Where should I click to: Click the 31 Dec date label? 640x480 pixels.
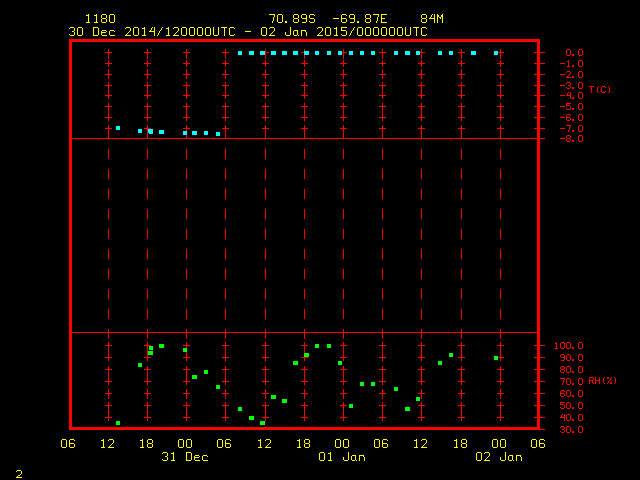[x=184, y=457]
